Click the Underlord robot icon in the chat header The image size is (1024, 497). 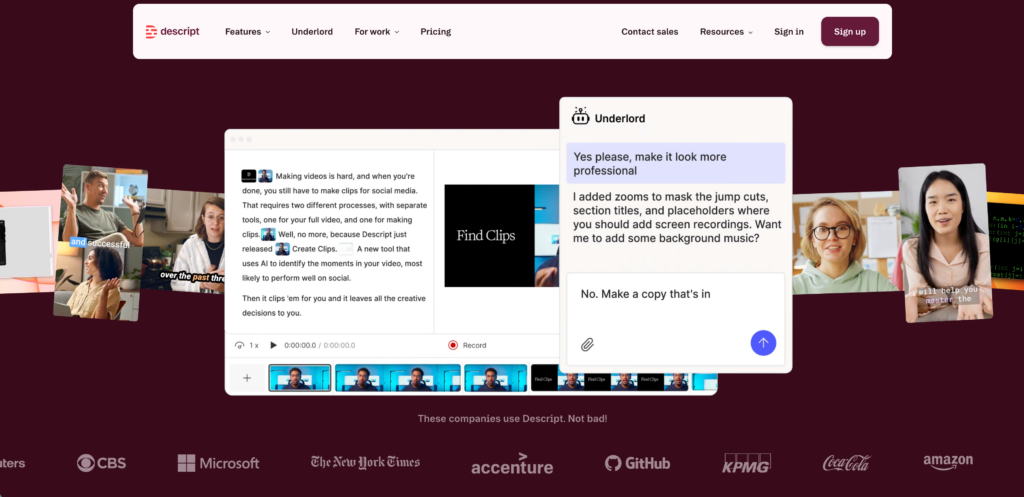pos(580,117)
